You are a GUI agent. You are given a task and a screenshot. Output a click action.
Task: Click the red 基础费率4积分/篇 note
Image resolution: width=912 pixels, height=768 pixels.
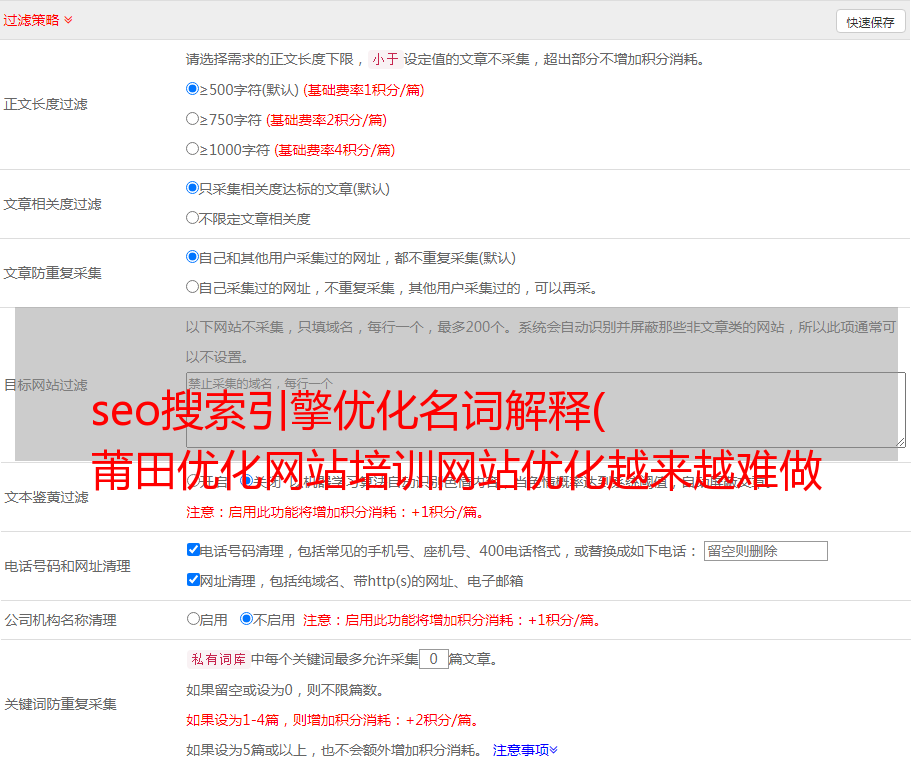coord(334,150)
